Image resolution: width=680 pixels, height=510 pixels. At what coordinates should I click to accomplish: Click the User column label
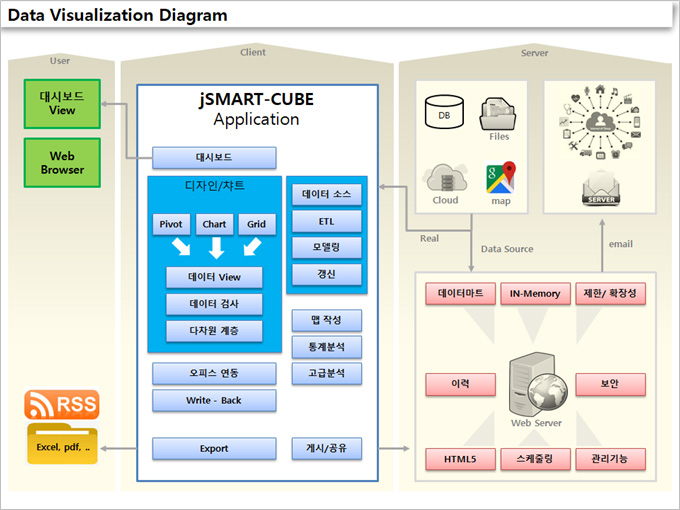[60, 61]
